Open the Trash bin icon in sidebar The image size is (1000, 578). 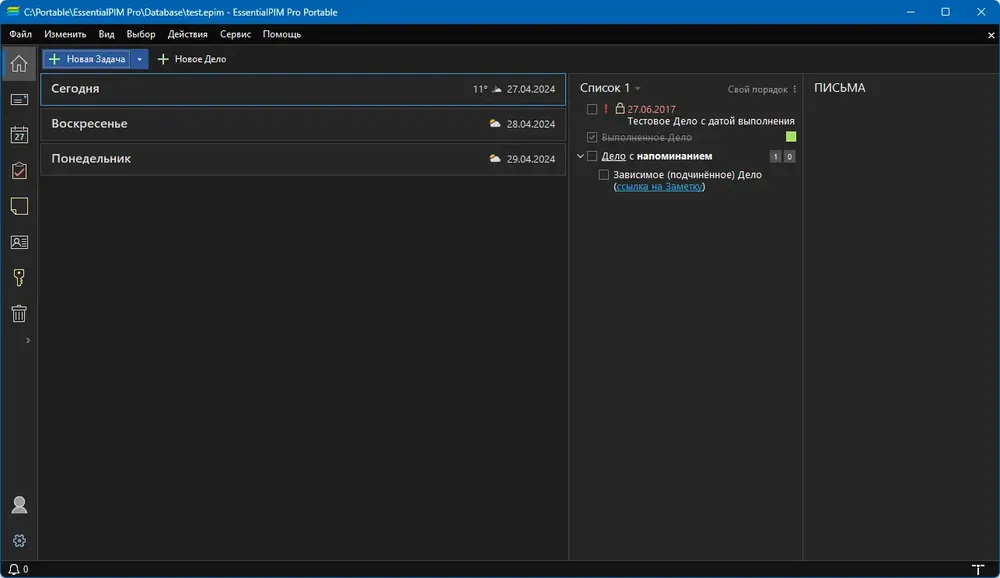(19, 313)
